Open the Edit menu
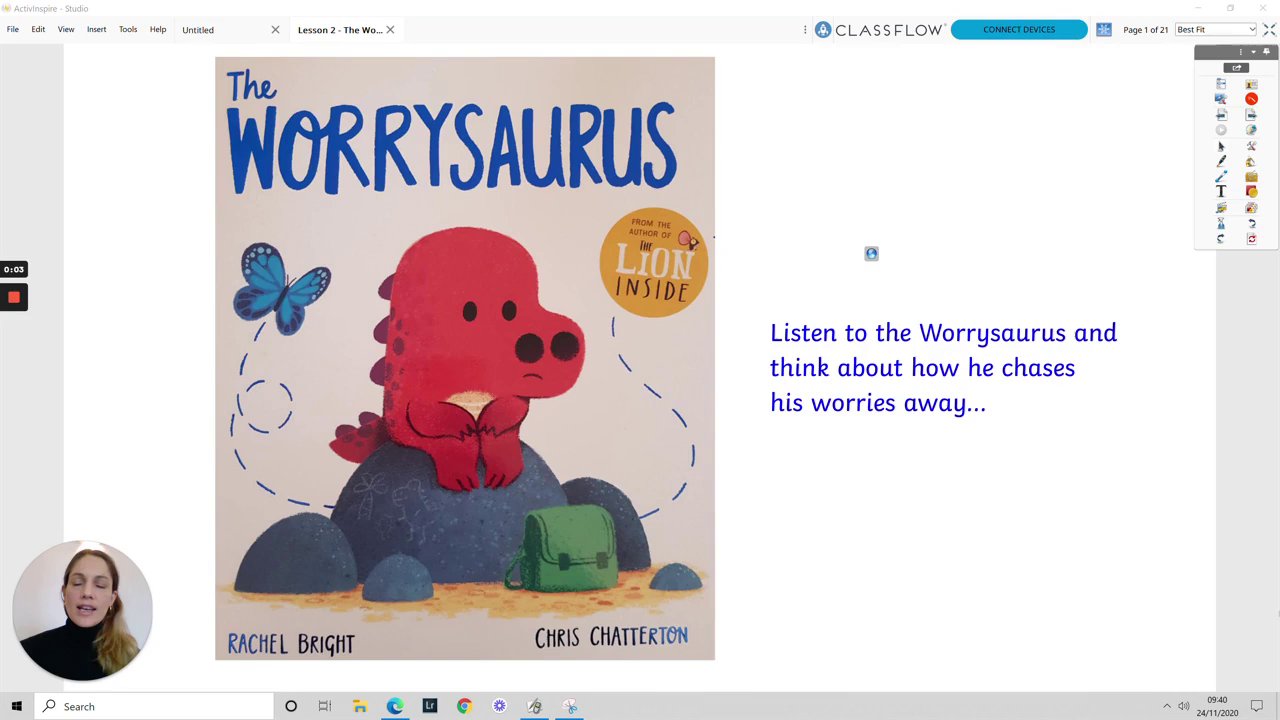 click(x=38, y=29)
